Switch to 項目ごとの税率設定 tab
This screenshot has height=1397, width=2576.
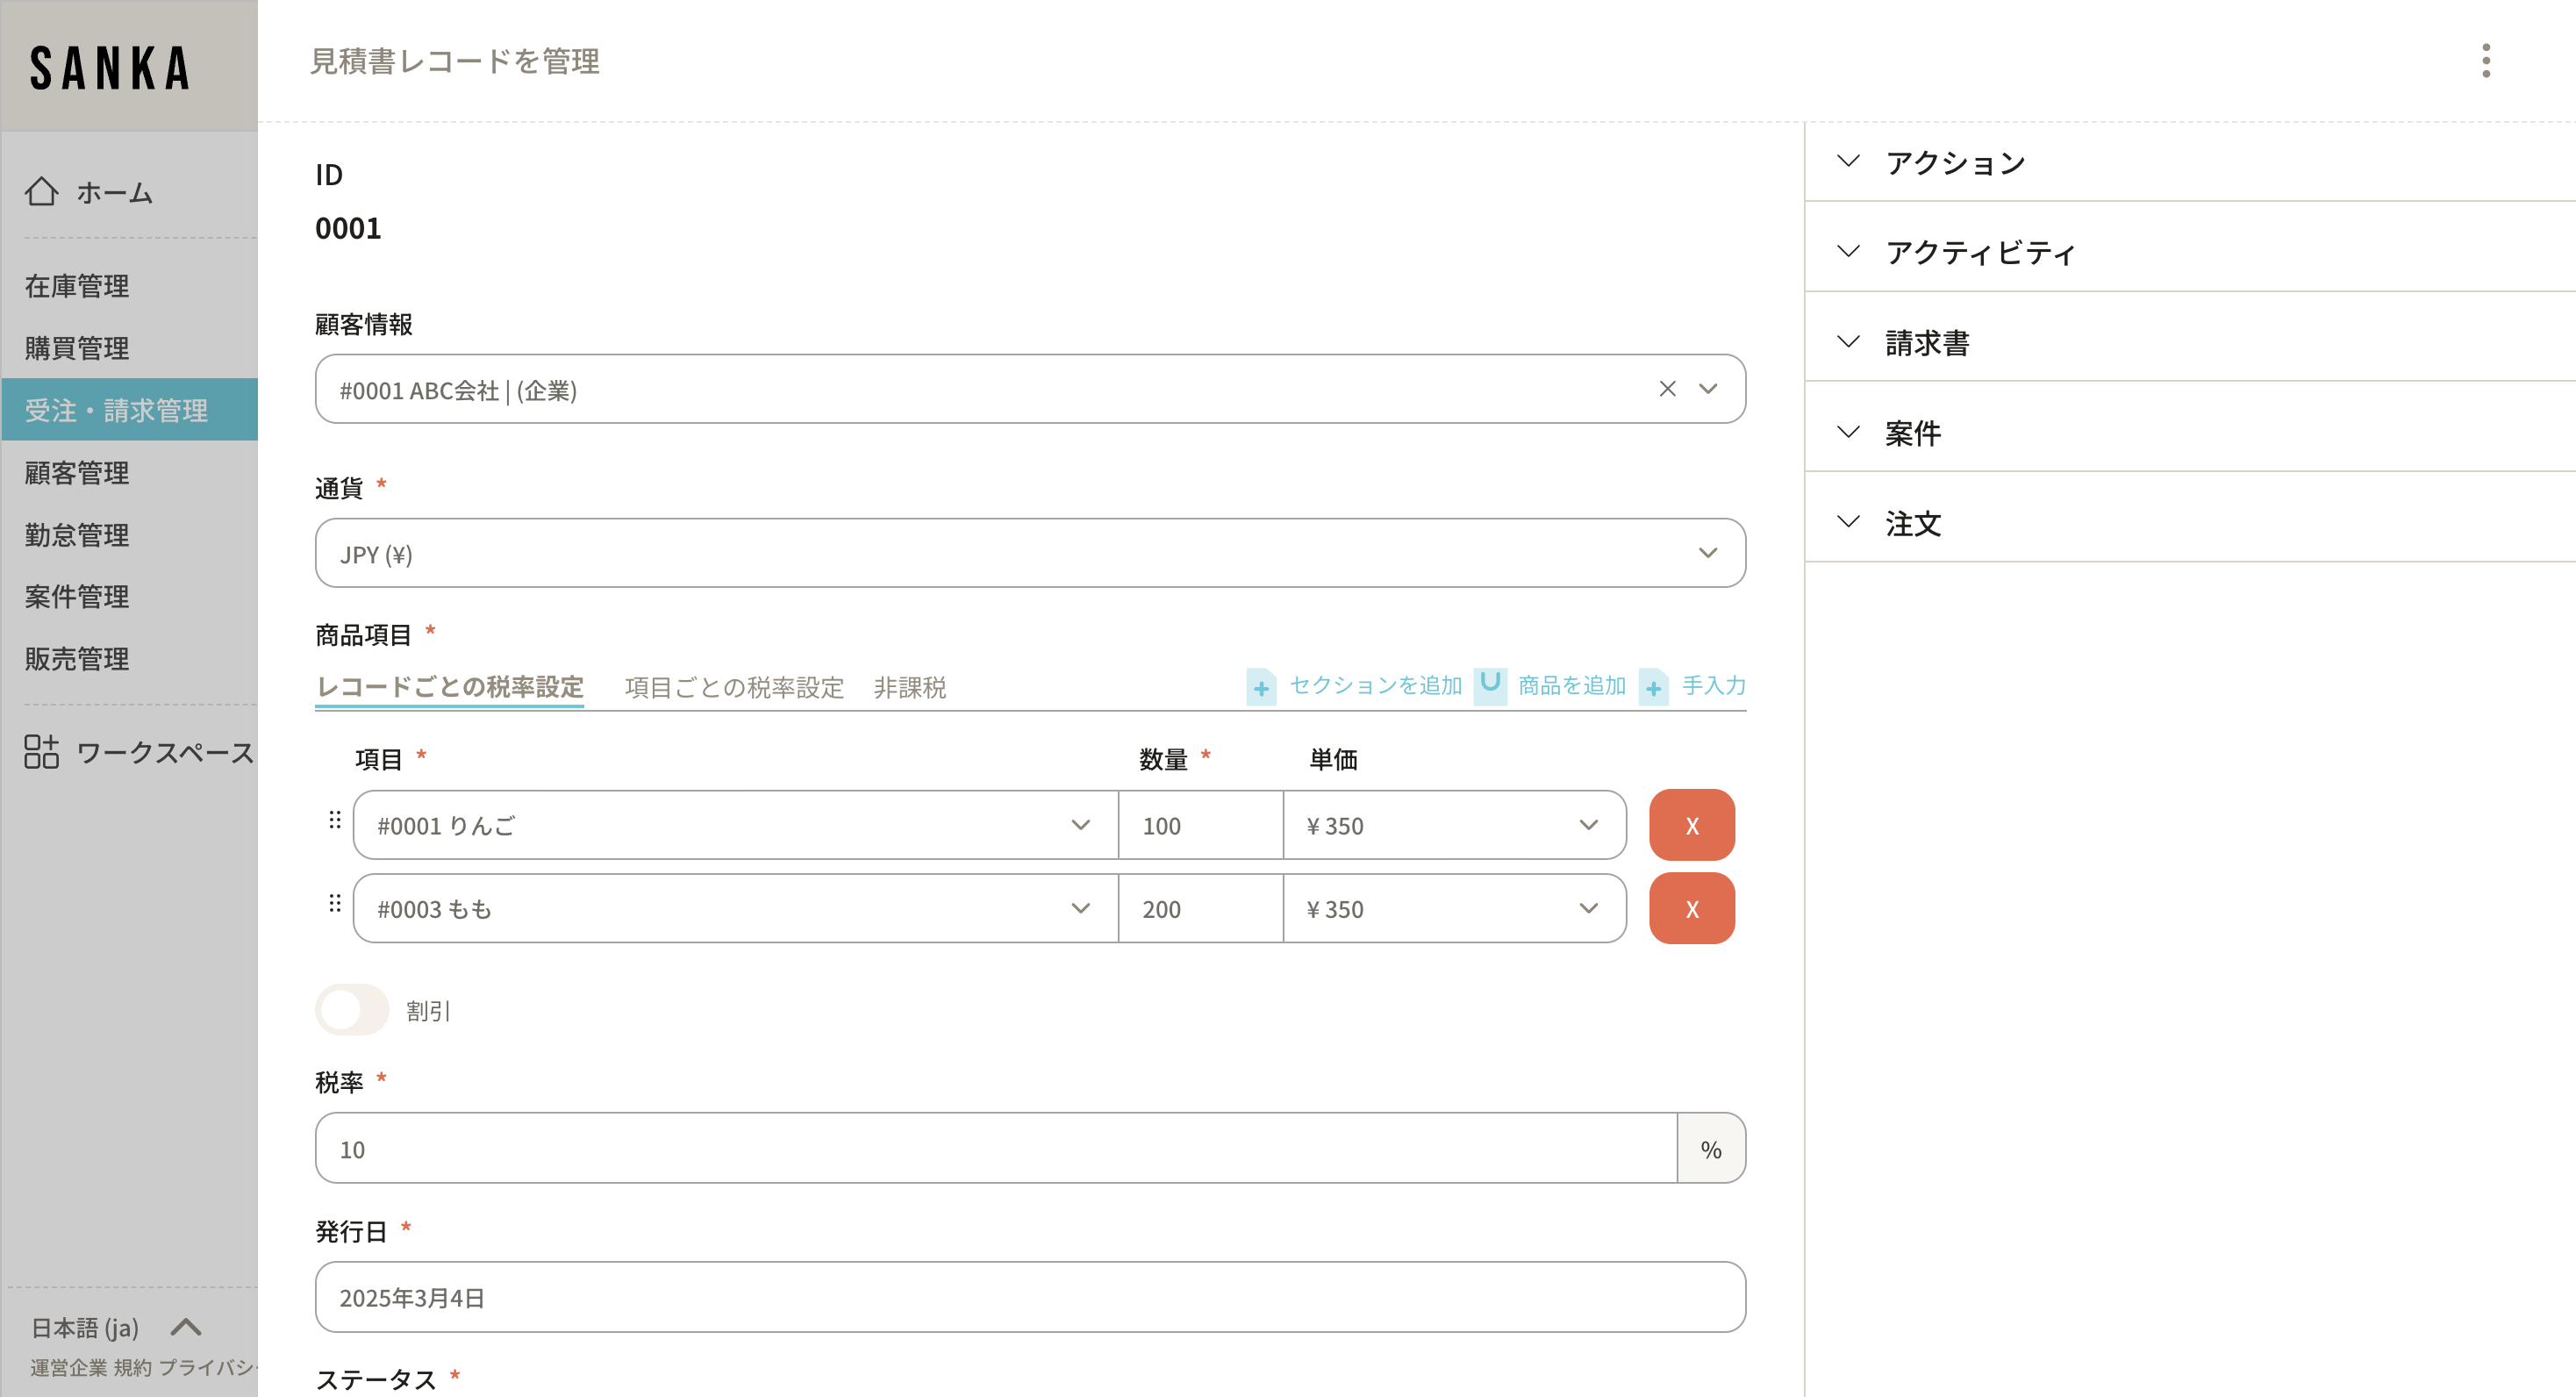coord(734,688)
